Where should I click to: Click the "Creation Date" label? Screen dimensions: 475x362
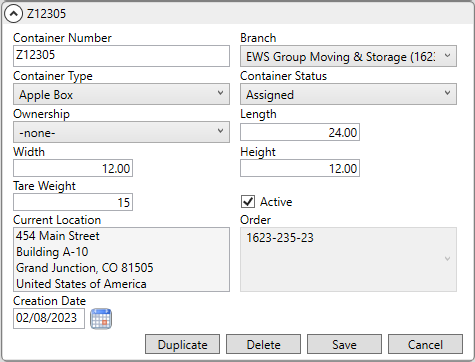pyautogui.click(x=49, y=301)
